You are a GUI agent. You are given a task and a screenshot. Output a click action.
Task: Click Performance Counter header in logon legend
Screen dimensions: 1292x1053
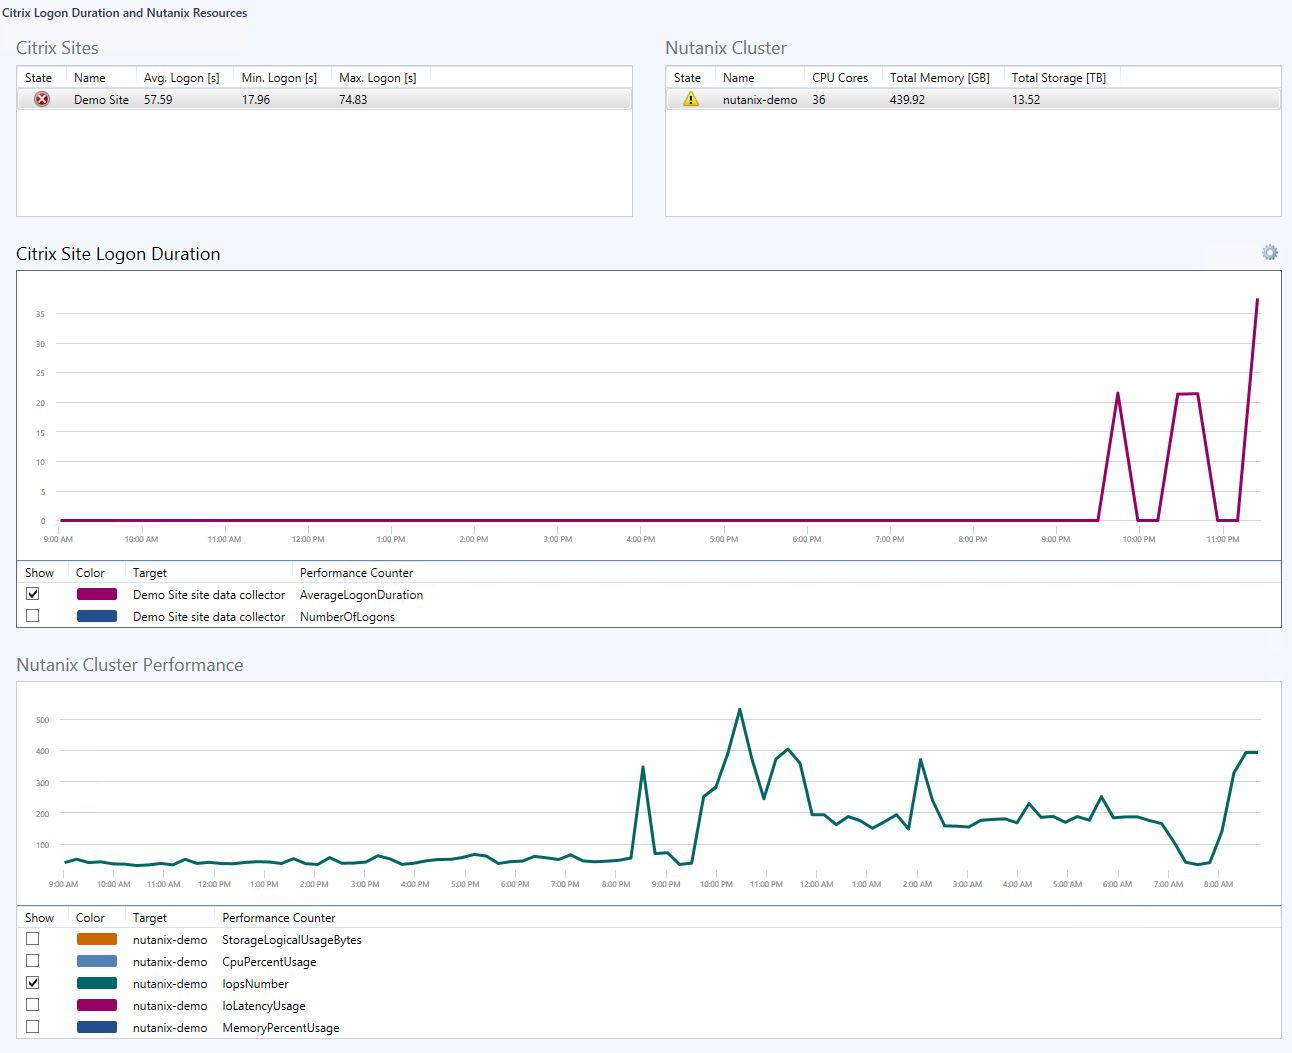[x=356, y=573]
